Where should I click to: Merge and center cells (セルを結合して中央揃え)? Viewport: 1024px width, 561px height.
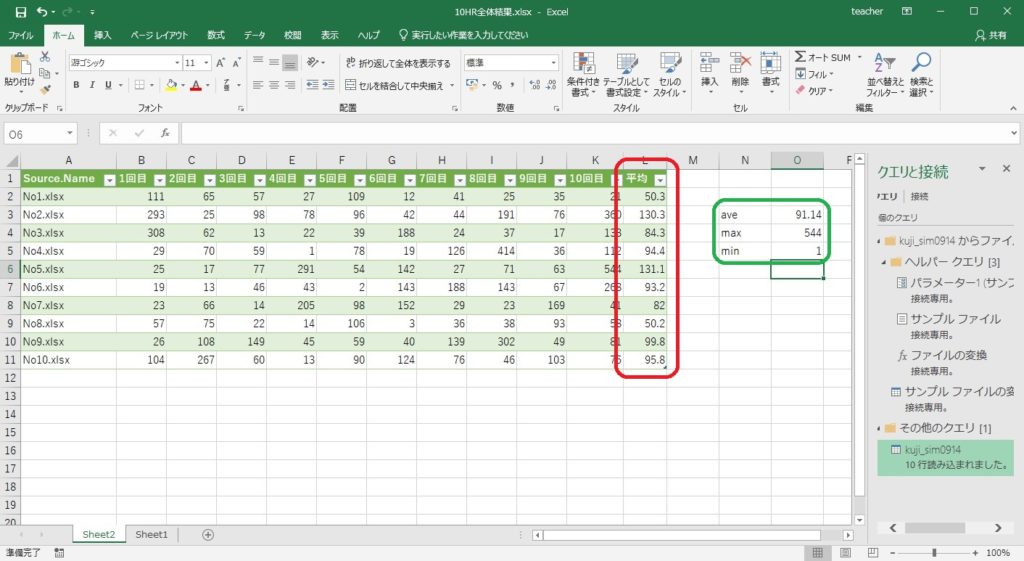394,86
